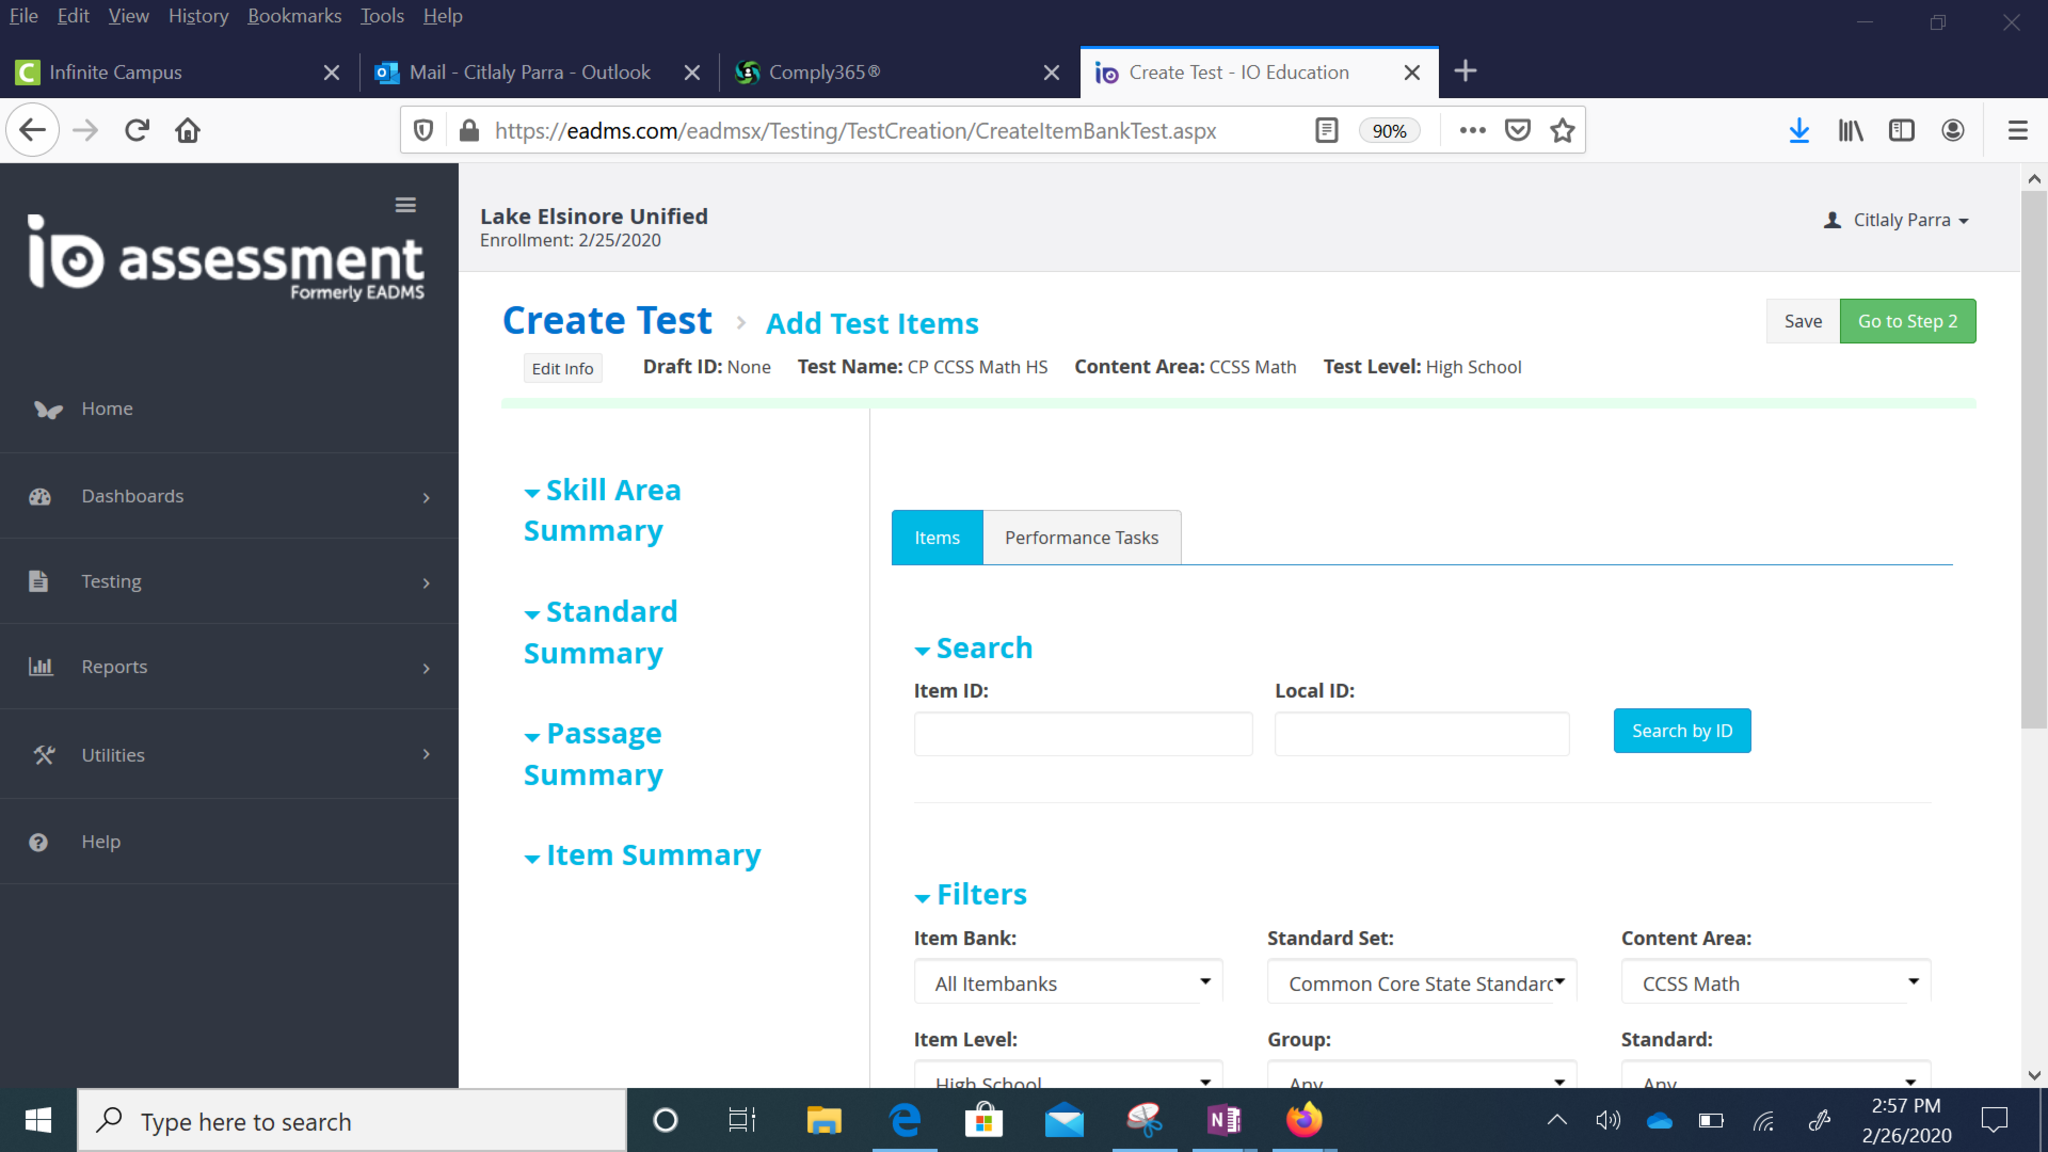
Task: Bookmark page with the star icon
Action: (x=1562, y=131)
